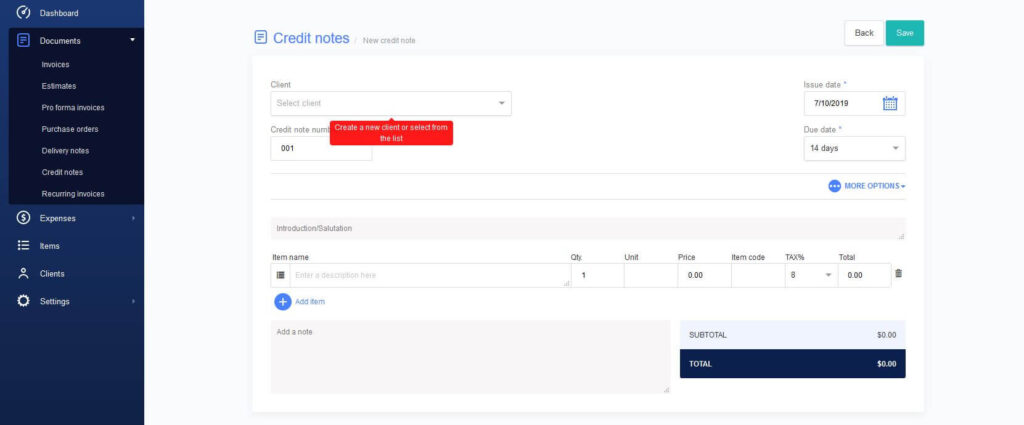Click the Back button
The image size is (1024, 425).
[864, 33]
